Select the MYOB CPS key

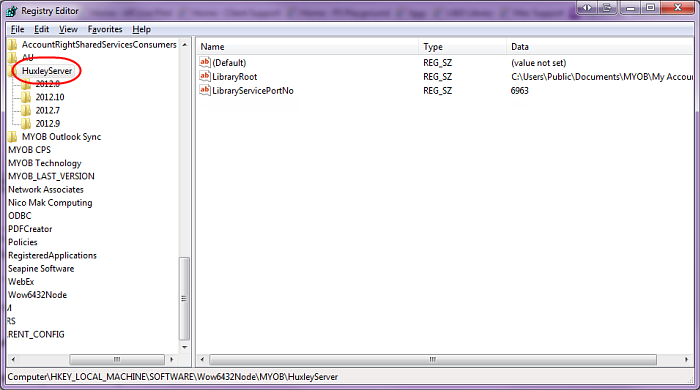click(29, 150)
